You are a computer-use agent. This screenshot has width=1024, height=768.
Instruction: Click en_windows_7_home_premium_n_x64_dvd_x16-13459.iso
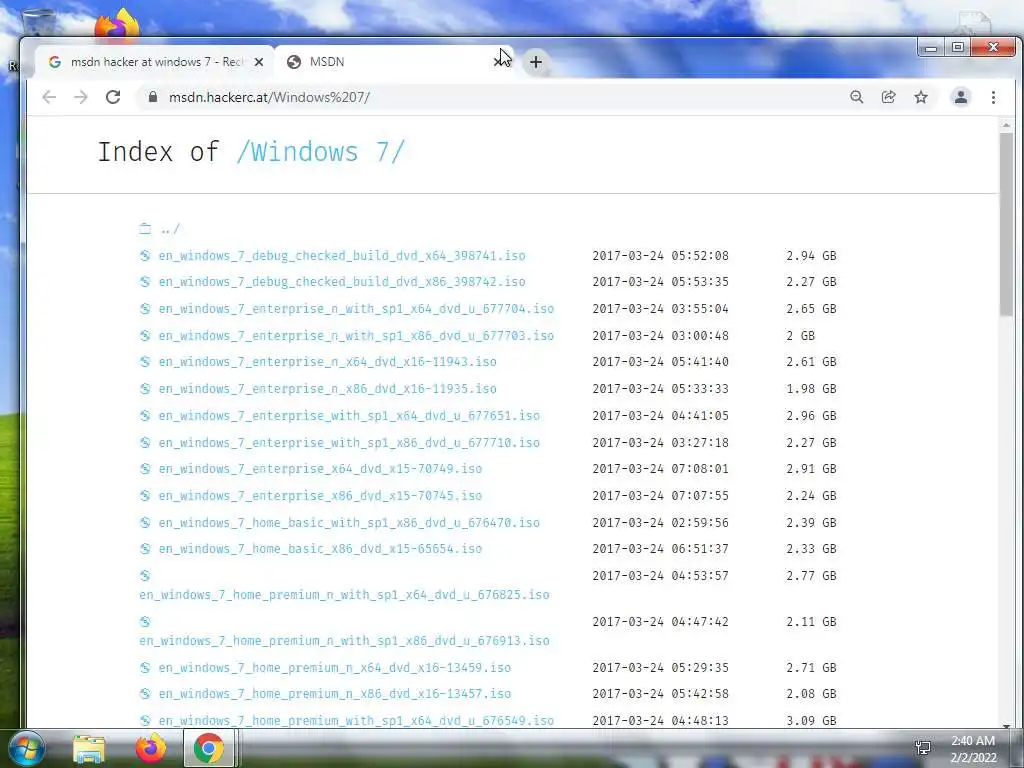click(334, 668)
